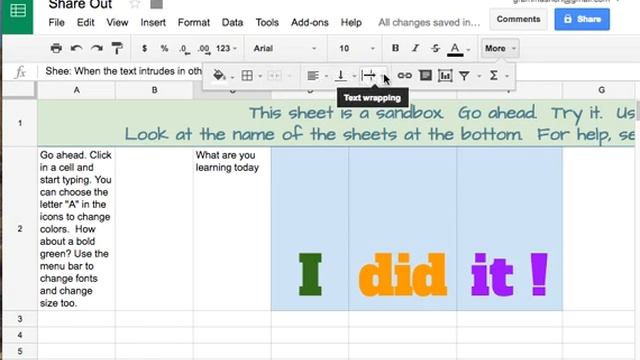Collapse the More toolbar button
This screenshot has width=640, height=360.
click(500, 48)
